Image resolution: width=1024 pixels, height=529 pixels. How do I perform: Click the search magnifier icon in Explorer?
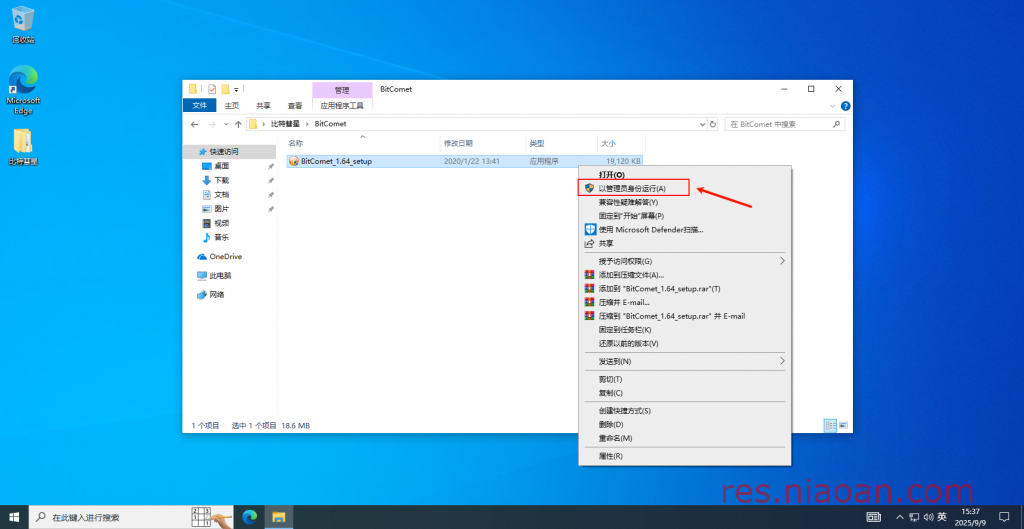point(837,124)
